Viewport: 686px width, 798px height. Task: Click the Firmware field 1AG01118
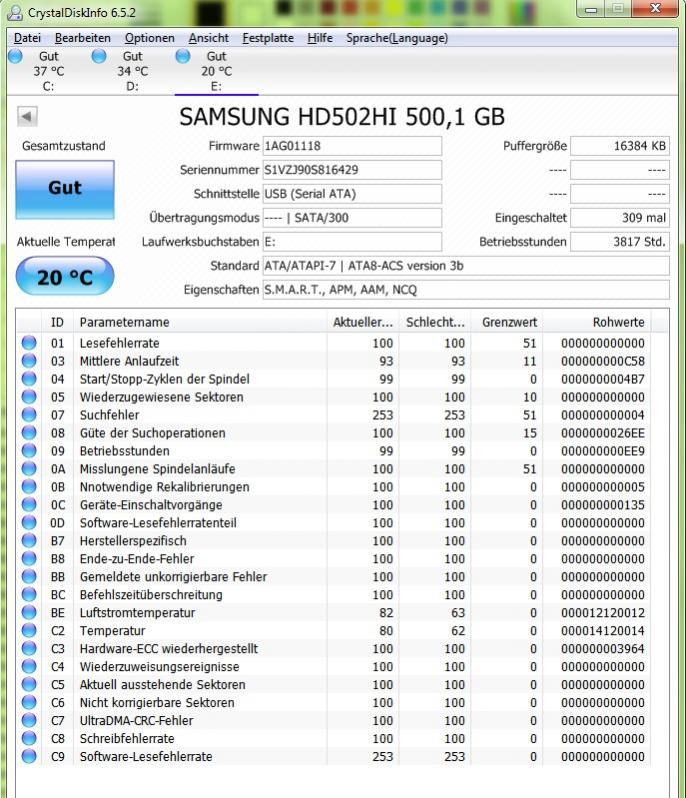pos(352,146)
